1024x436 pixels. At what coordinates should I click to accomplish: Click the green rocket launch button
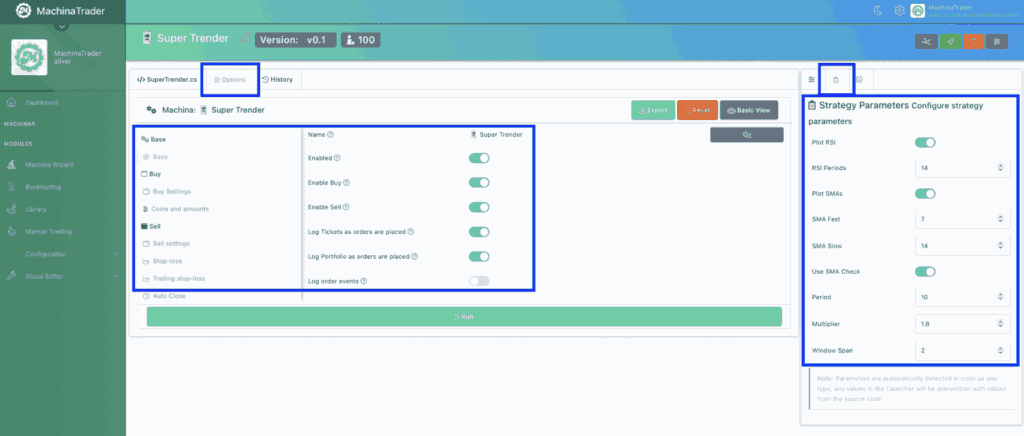point(950,41)
